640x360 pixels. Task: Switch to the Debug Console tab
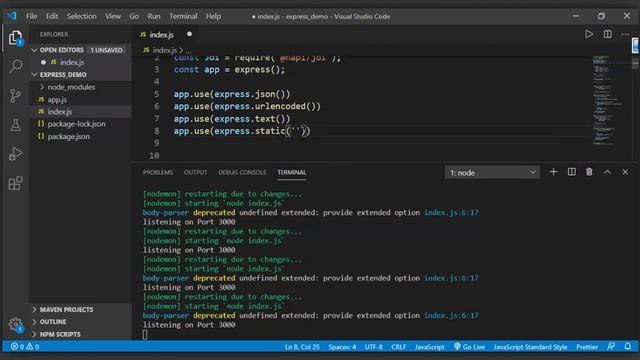coord(242,173)
